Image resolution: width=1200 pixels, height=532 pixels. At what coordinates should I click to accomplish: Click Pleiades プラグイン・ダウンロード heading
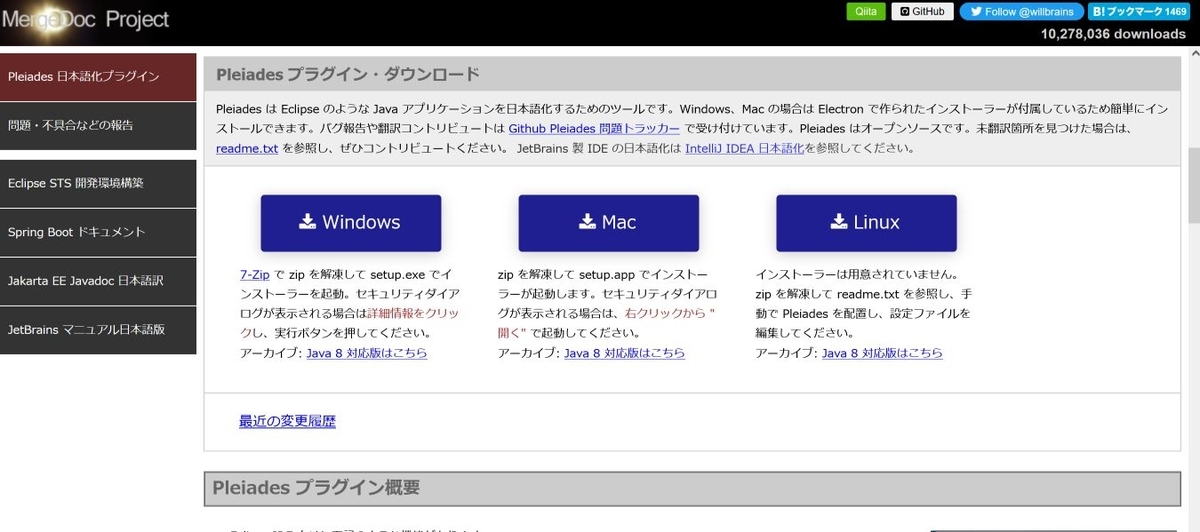pyautogui.click(x=348, y=75)
